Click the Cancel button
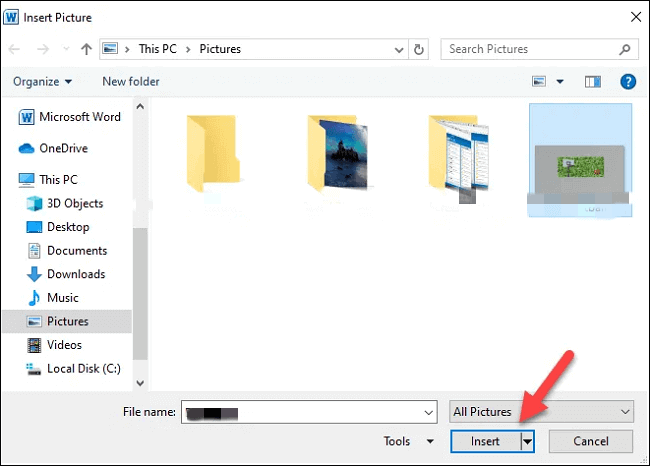The height and width of the screenshot is (466, 650). click(590, 441)
